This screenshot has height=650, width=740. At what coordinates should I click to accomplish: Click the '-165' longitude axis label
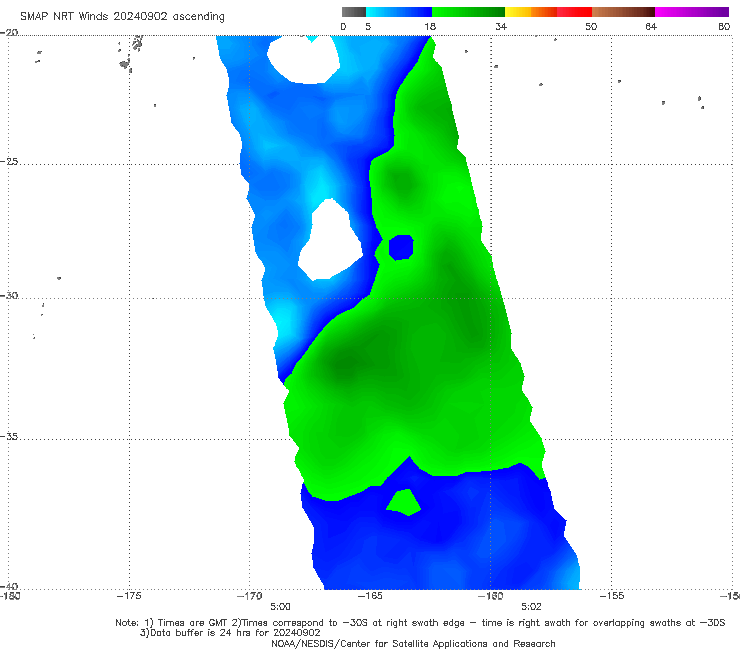(370, 595)
